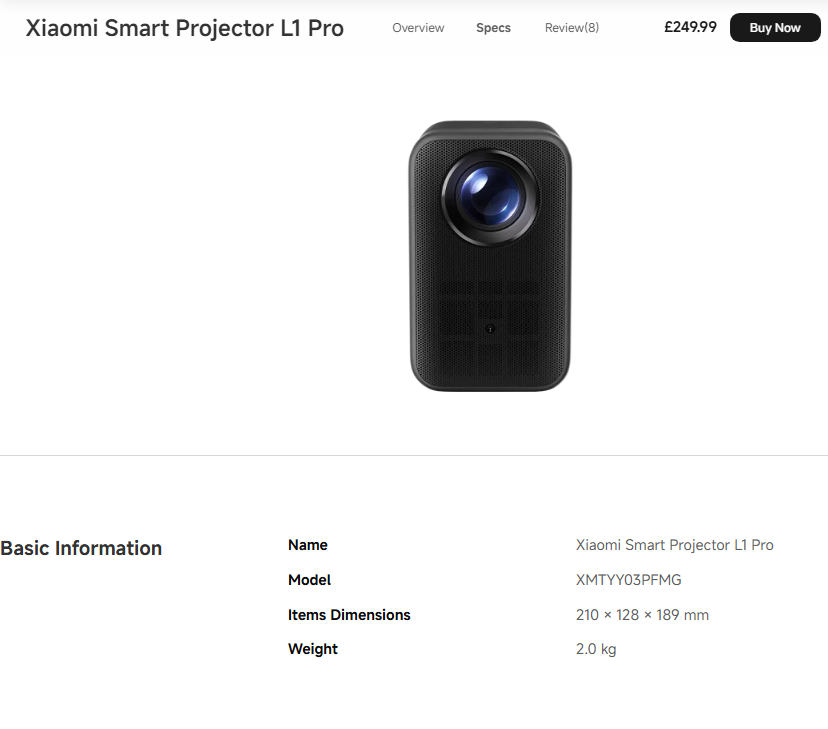
Task: Click the Model specification label
Action: point(309,580)
